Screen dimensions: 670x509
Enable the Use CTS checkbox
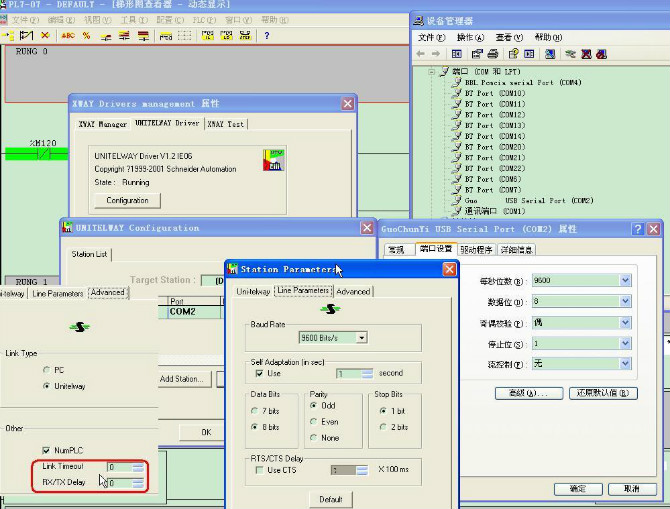tap(259, 470)
